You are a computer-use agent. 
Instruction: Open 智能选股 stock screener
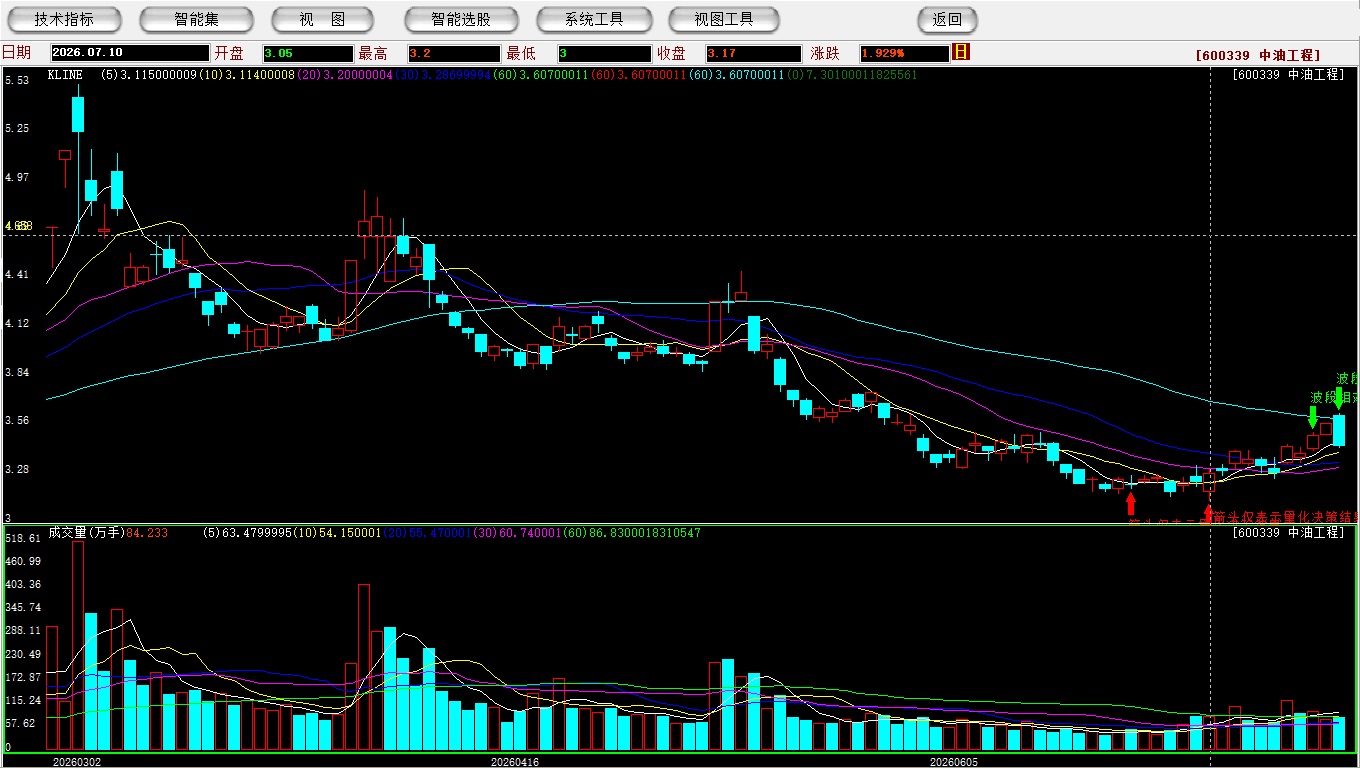461,19
